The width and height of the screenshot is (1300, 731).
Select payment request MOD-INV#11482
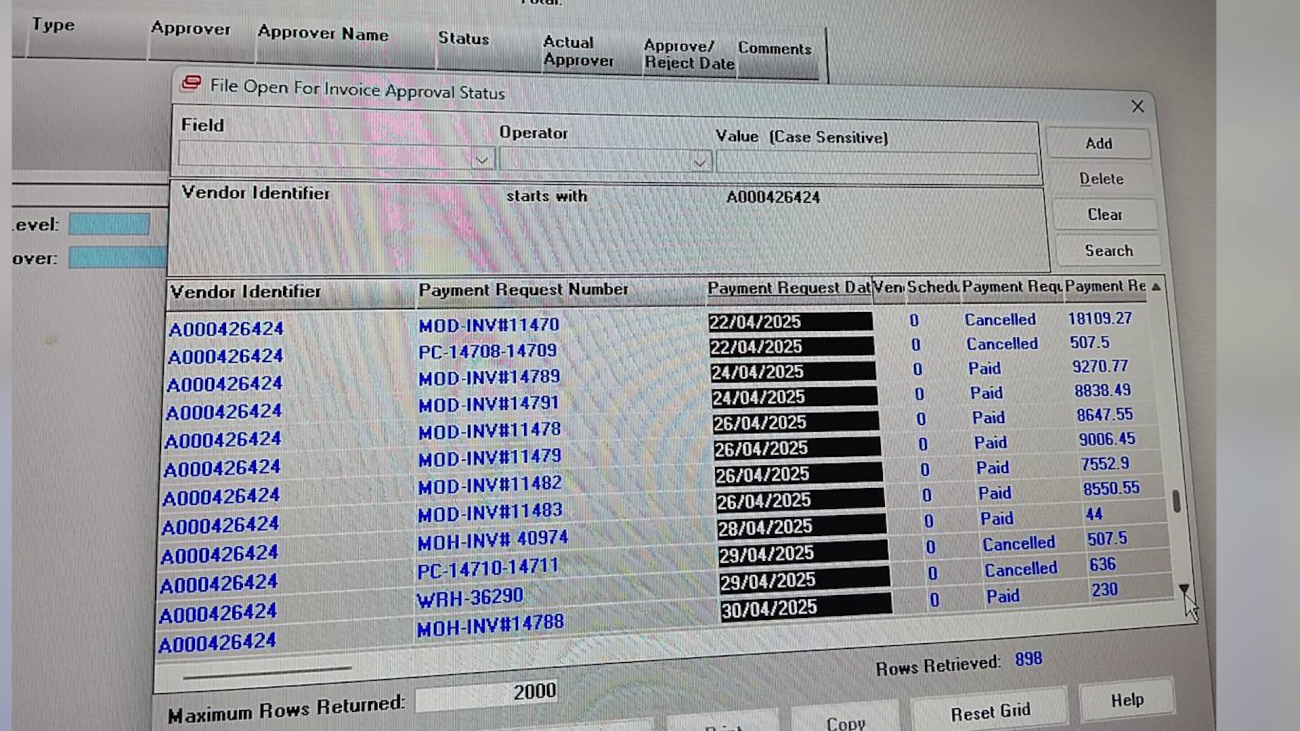tap(489, 485)
